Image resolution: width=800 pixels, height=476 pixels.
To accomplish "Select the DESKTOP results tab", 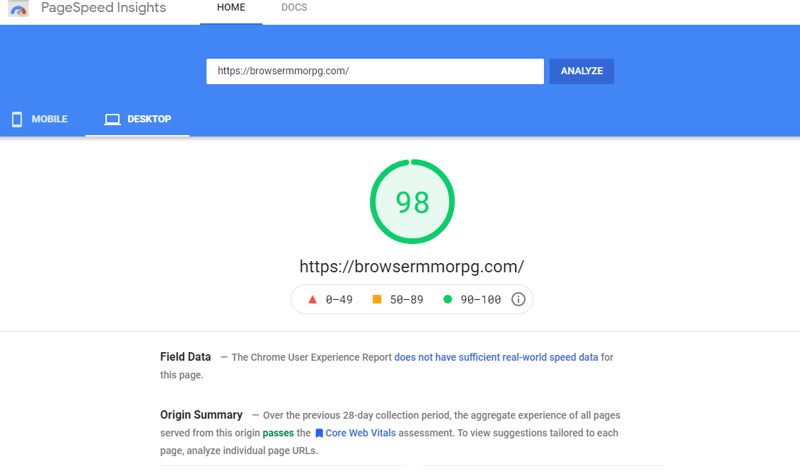I will (138, 119).
